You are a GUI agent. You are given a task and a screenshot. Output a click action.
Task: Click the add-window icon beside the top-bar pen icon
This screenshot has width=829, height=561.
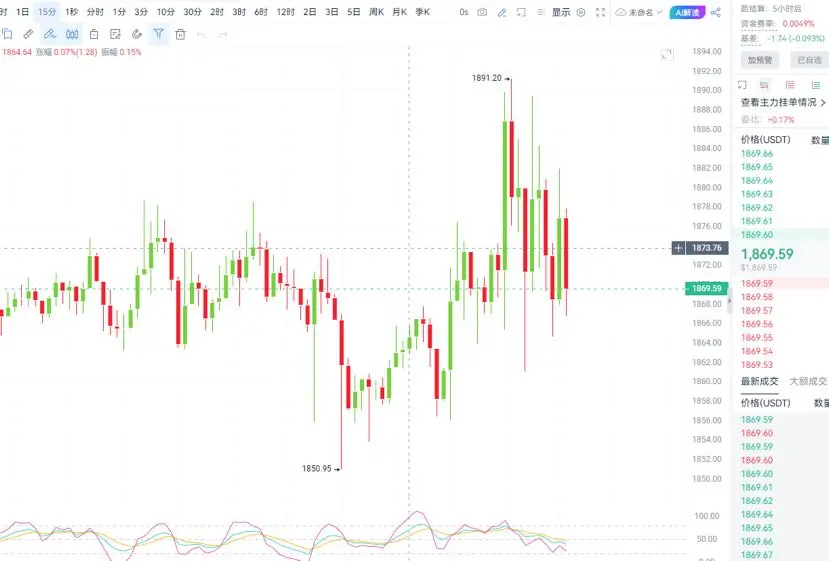tap(521, 12)
